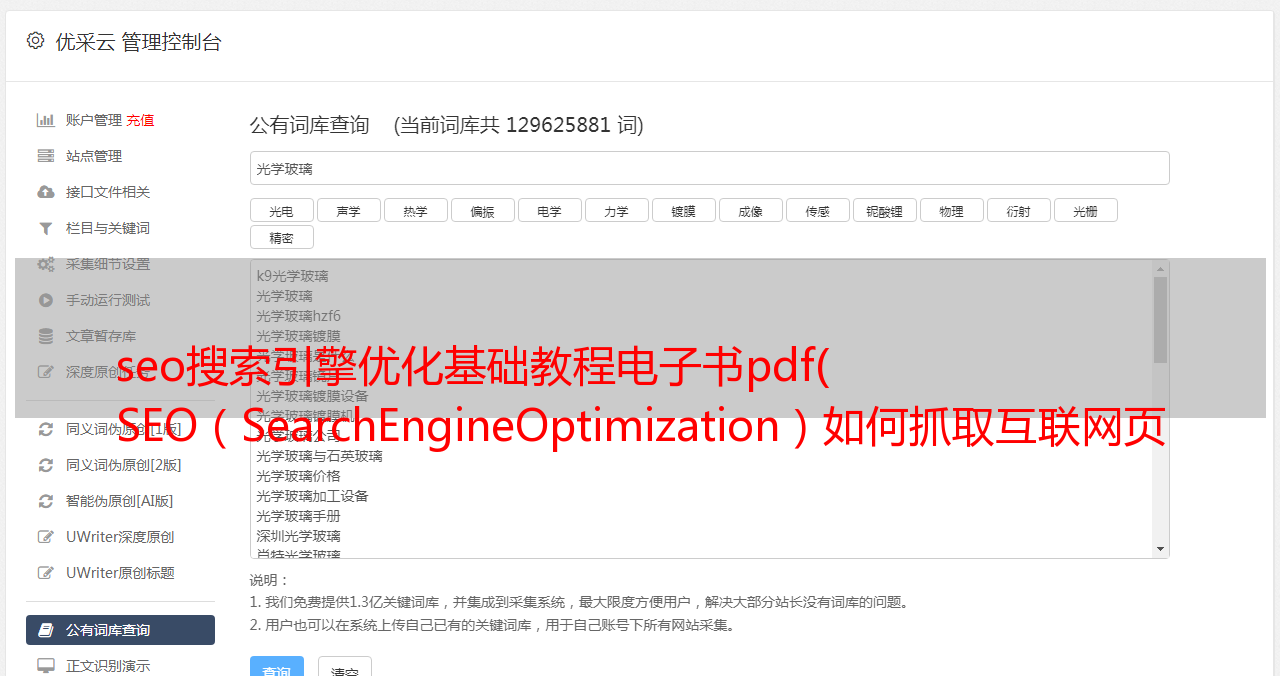
Task: Select 光学玻璃价格 in the results list
Action: click(x=298, y=476)
